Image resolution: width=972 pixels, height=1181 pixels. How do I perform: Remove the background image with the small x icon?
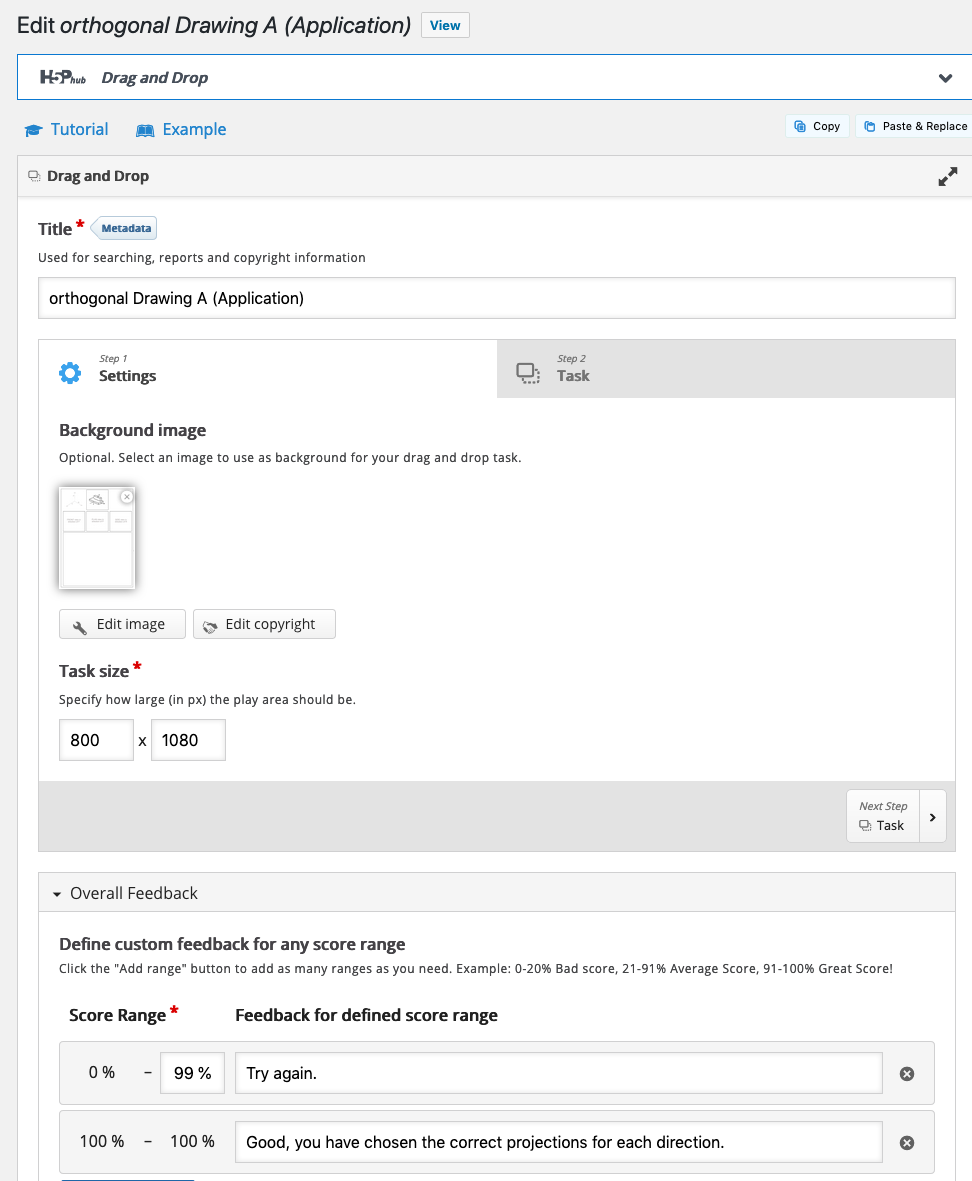pos(126,497)
